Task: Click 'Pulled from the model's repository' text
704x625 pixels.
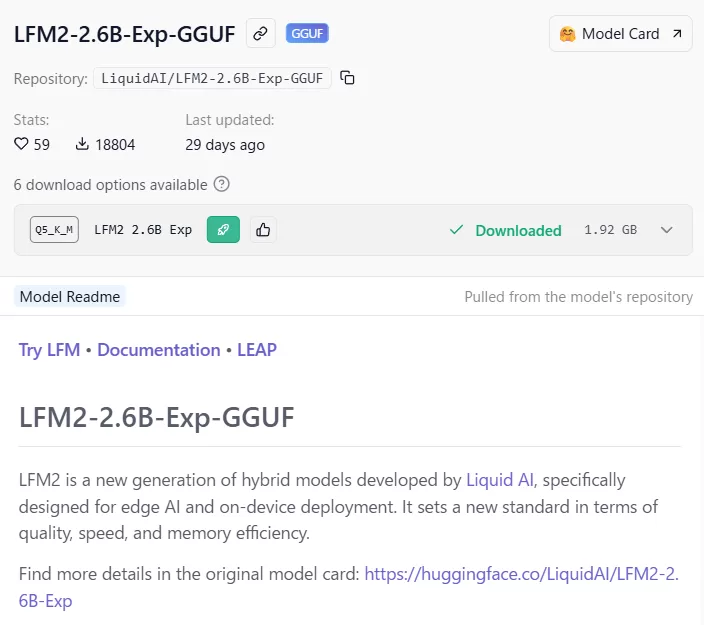Action: (x=578, y=297)
